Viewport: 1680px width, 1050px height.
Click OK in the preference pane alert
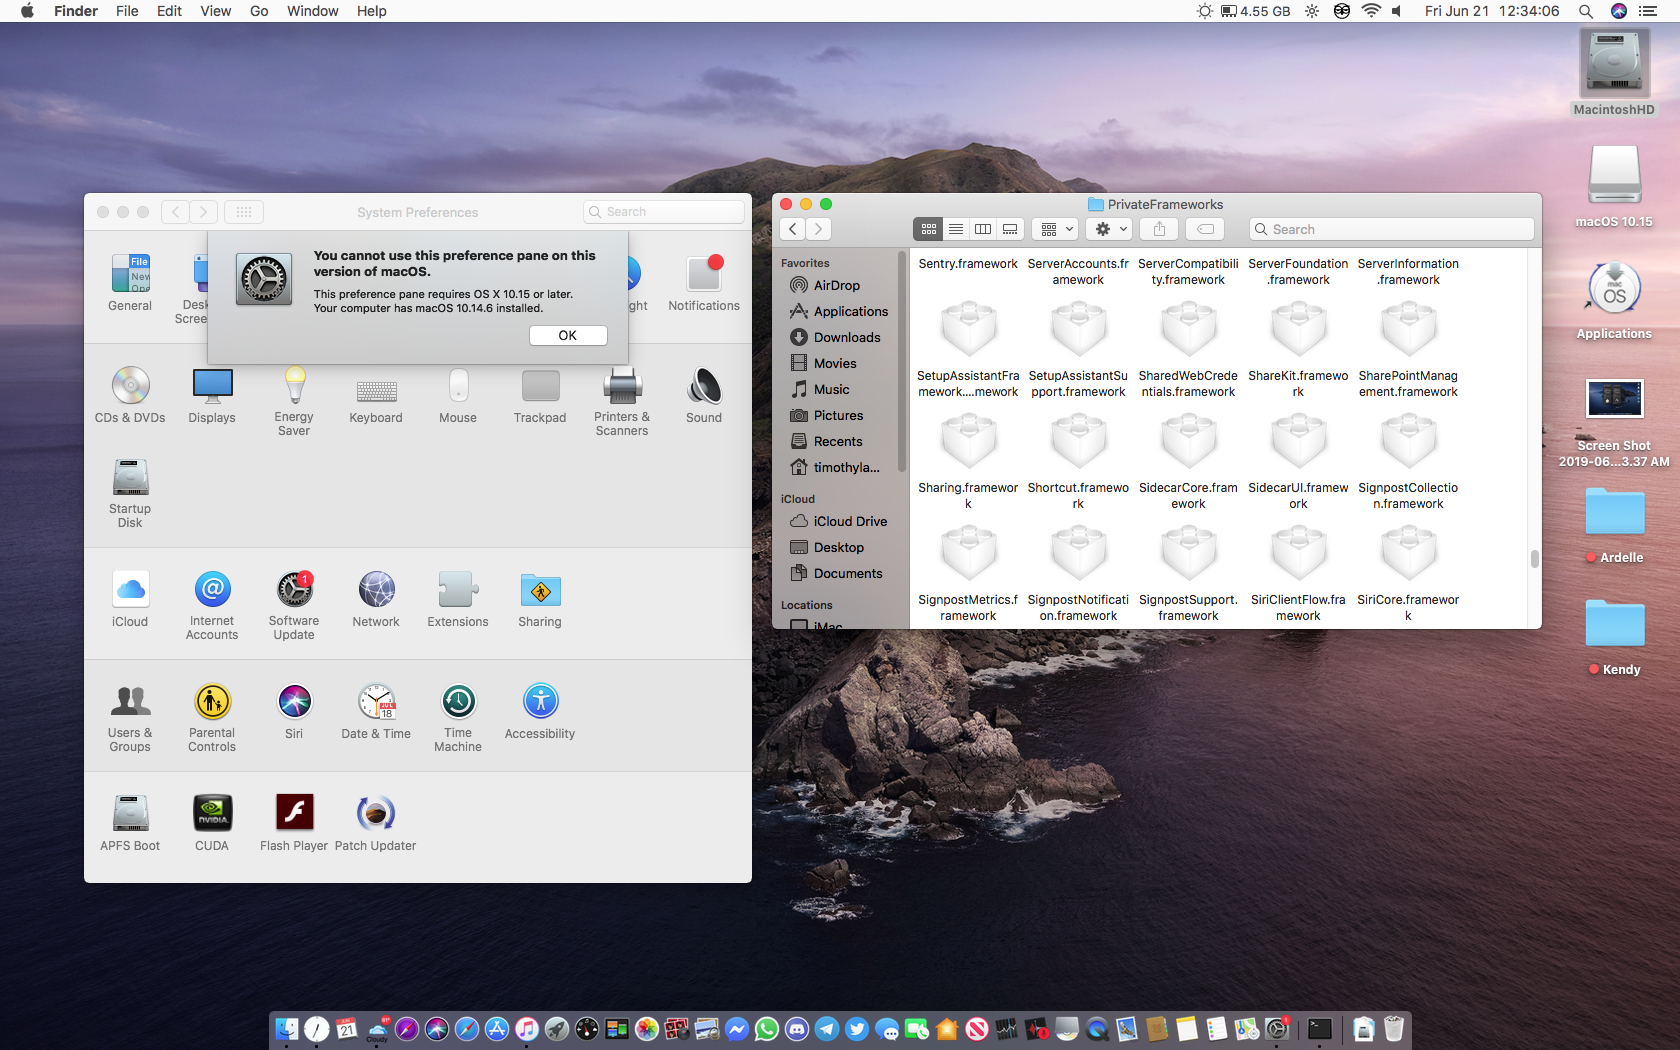click(x=568, y=336)
